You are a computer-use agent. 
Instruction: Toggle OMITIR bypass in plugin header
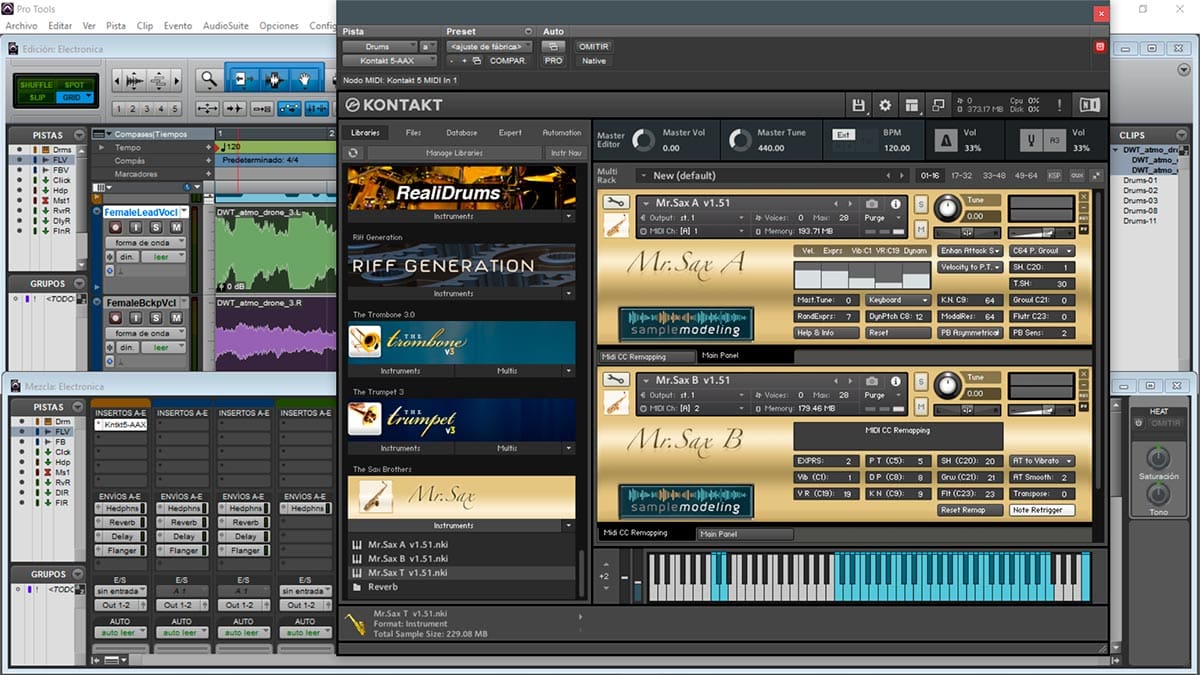pos(593,47)
